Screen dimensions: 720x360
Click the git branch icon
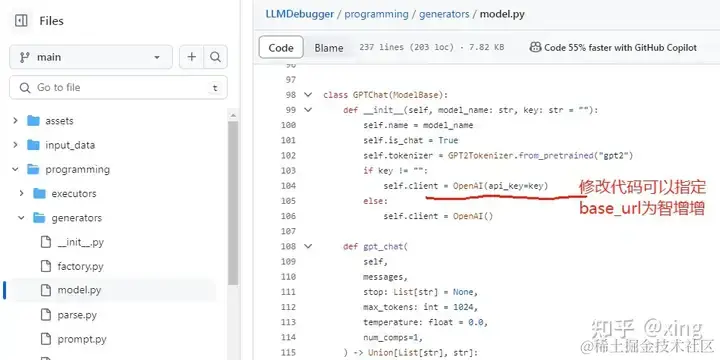coord(24,57)
